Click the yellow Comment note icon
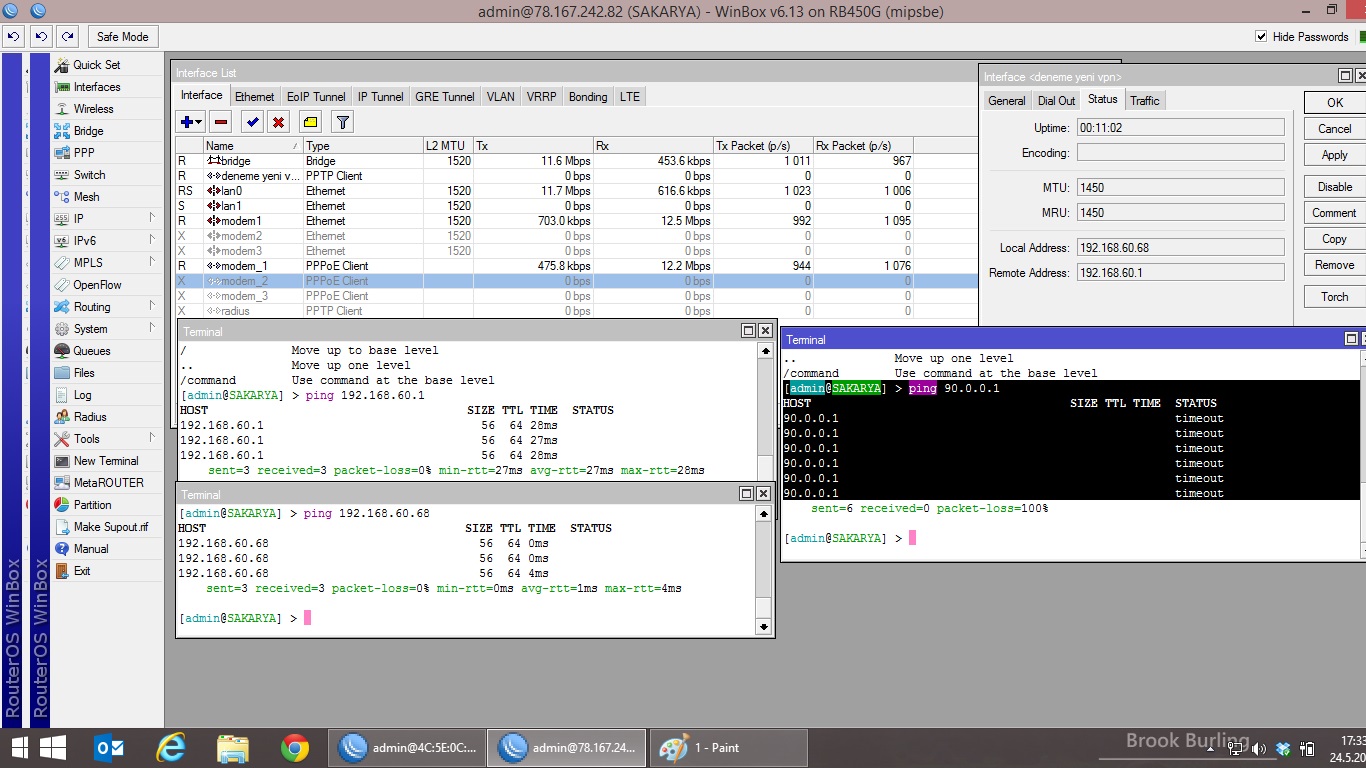The image size is (1366, 771). coord(310,122)
